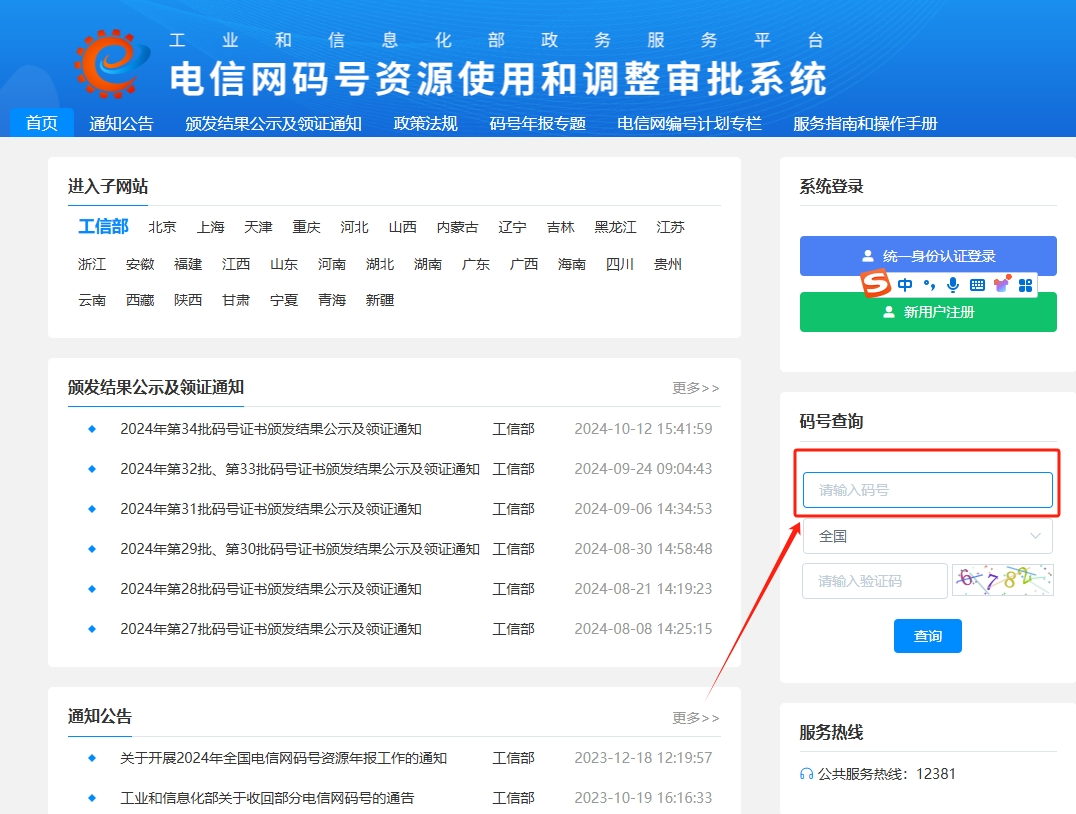
Task: Open the 重庆 sub-site
Action: coord(307,227)
